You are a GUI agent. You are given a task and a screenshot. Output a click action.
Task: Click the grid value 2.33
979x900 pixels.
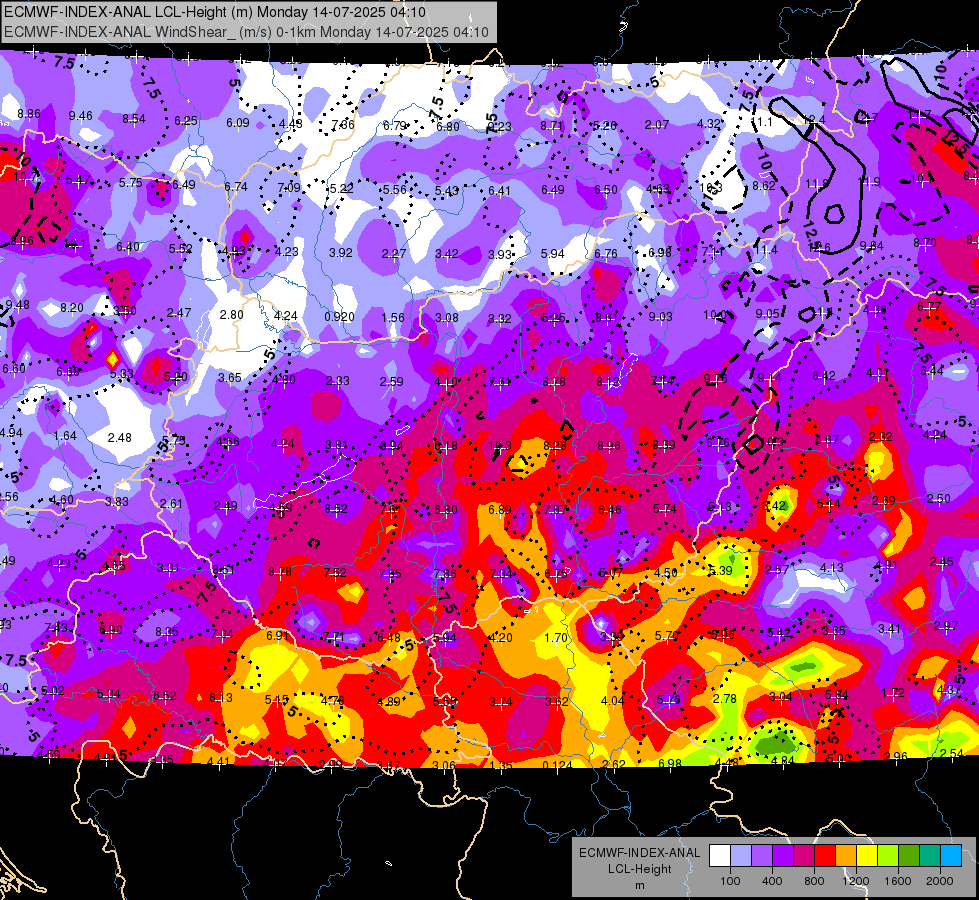pyautogui.click(x=338, y=381)
